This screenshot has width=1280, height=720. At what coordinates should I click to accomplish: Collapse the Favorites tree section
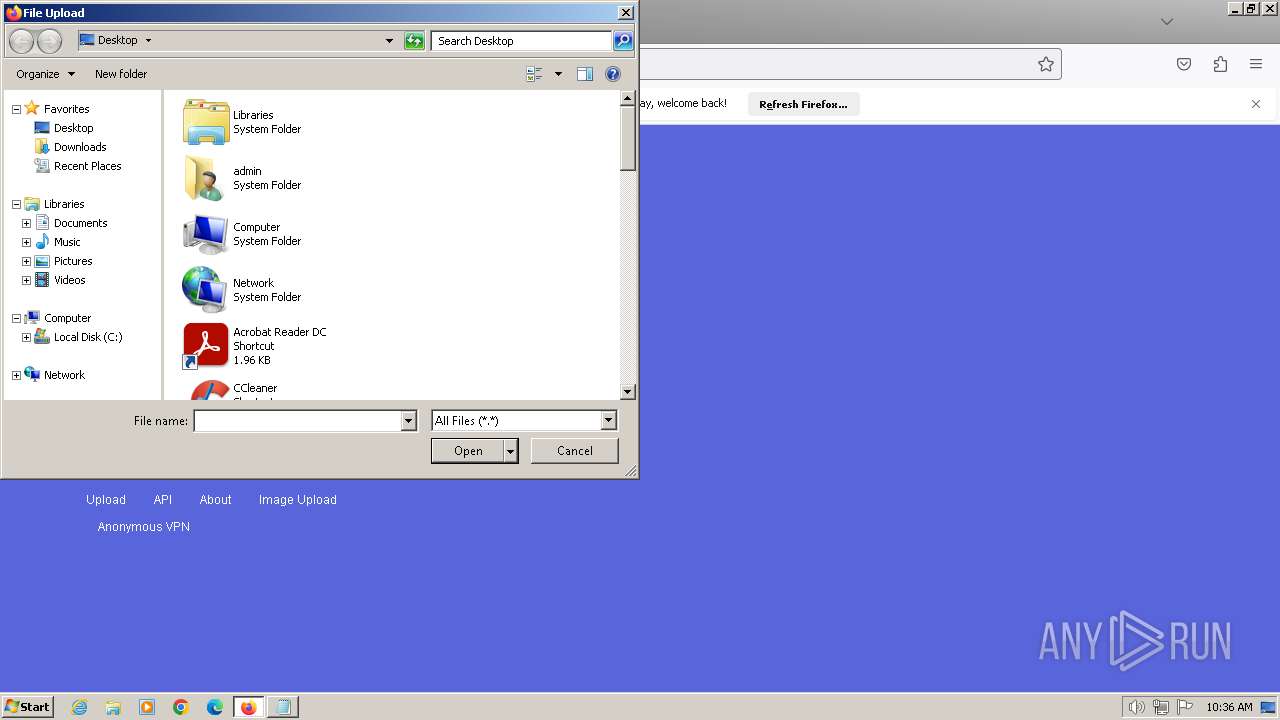click(16, 109)
